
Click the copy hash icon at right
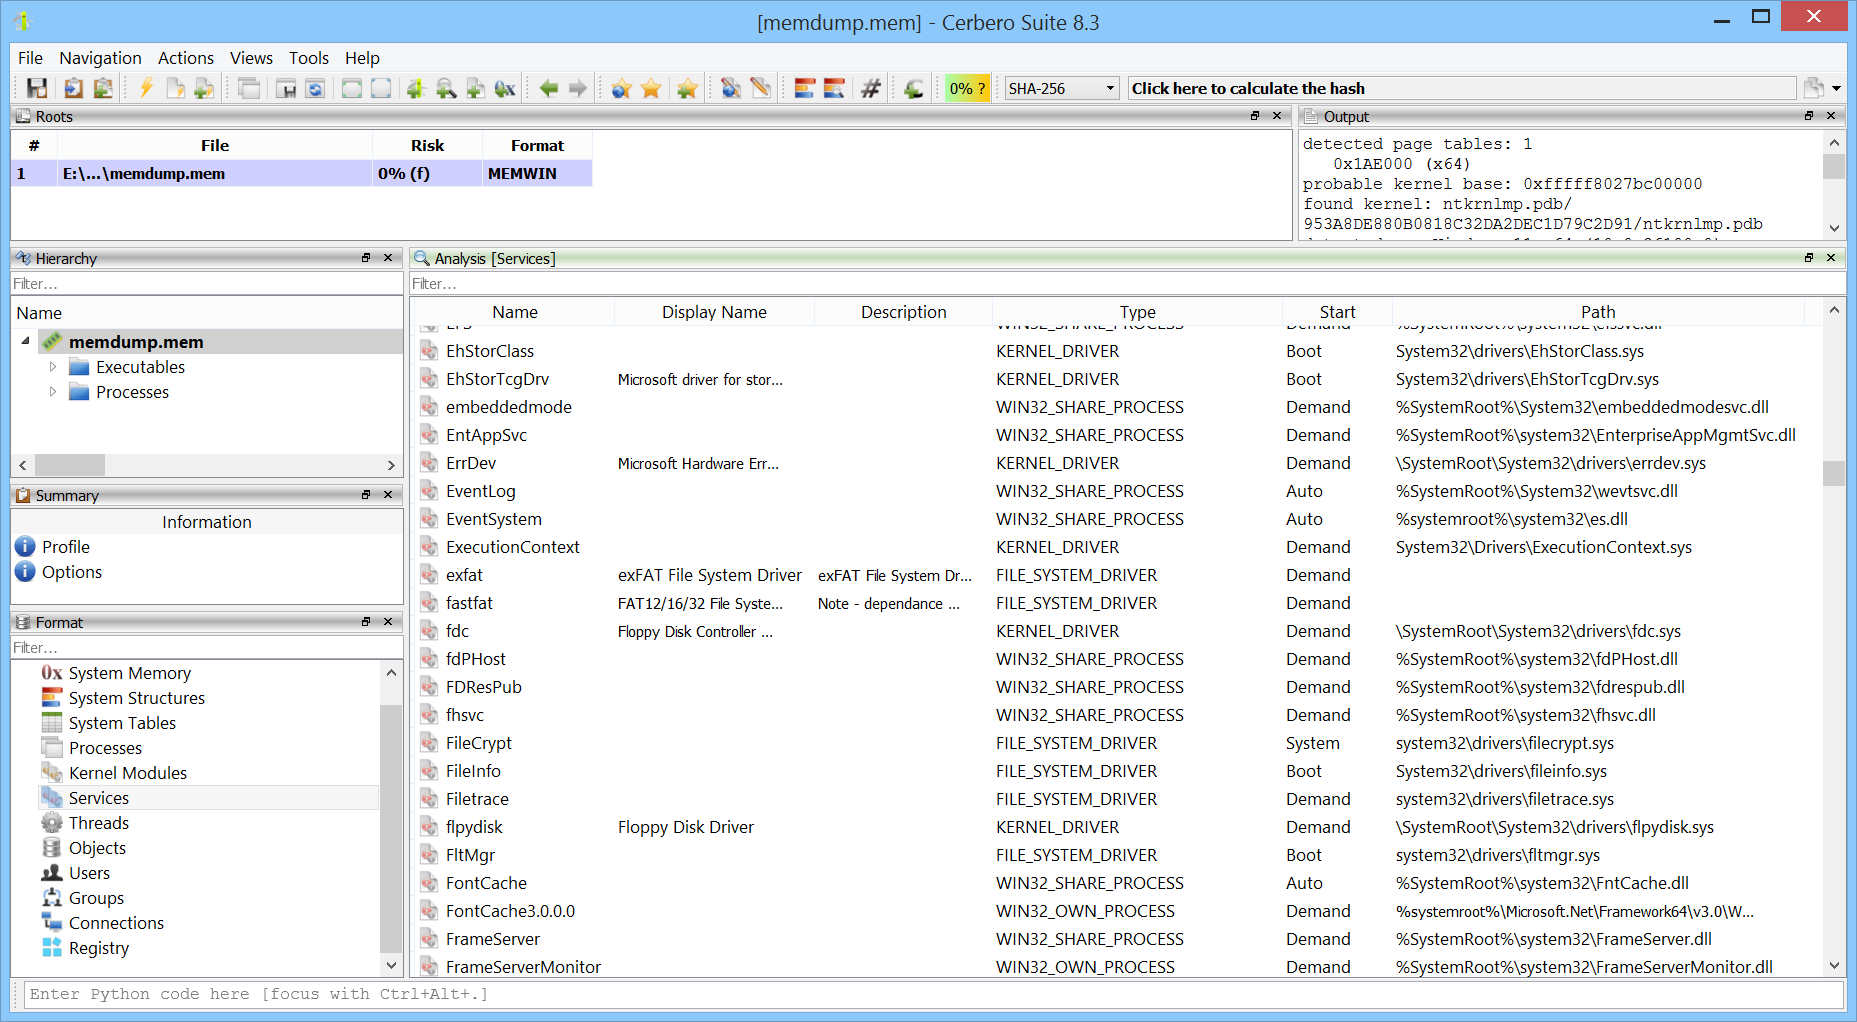(x=1813, y=88)
